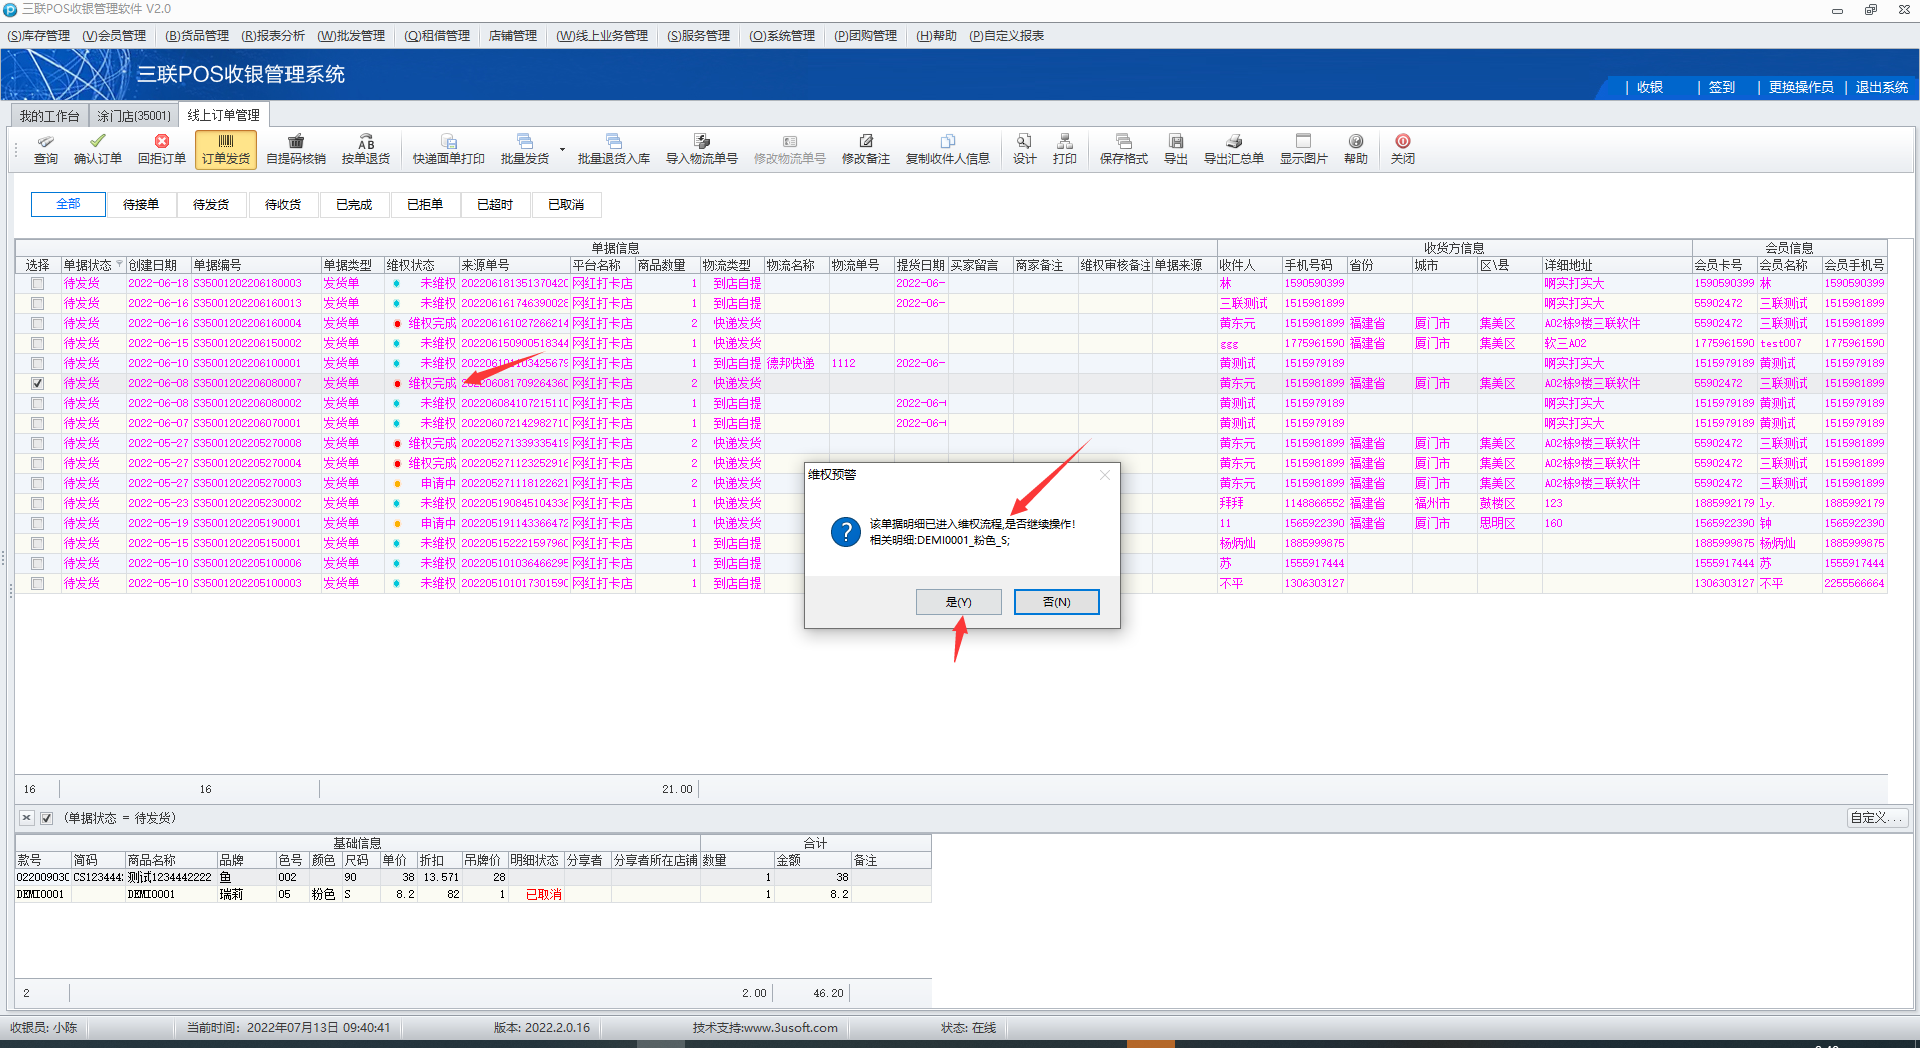Click the 更换操作员 switch operator link

pos(1801,88)
